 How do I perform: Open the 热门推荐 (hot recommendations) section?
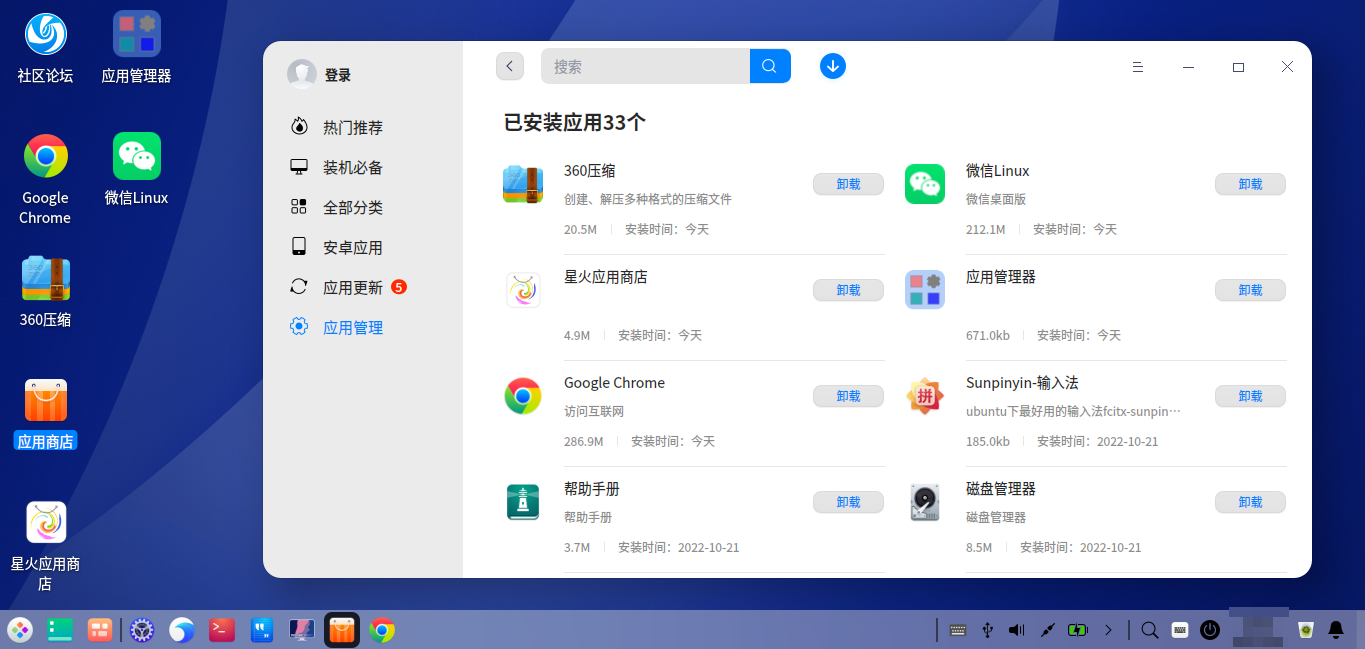coord(339,127)
